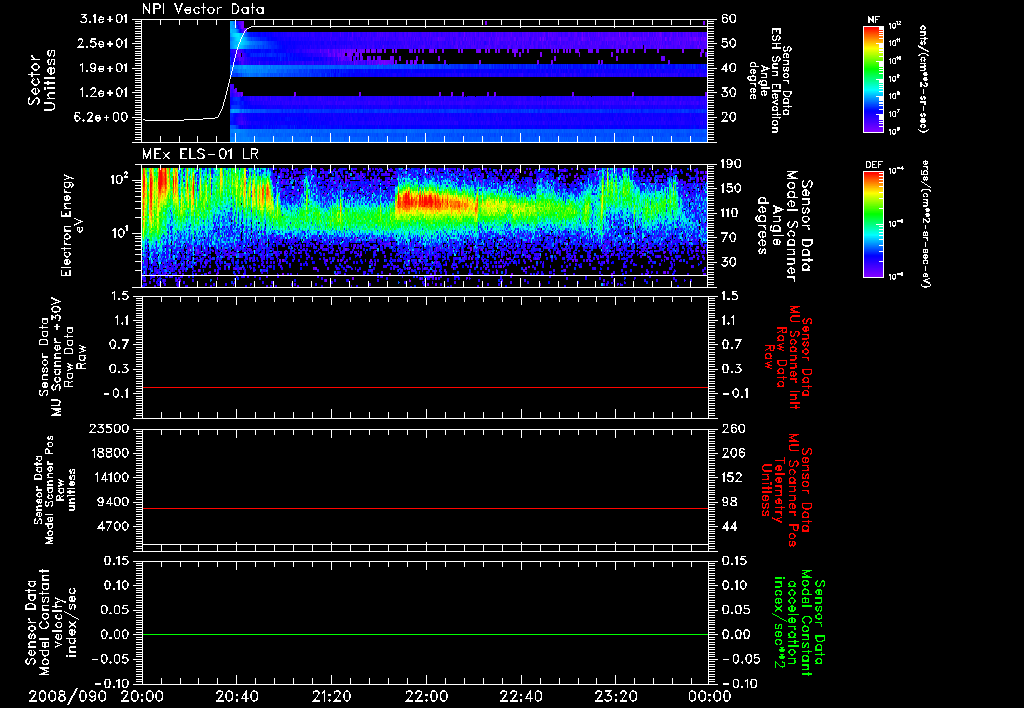This screenshot has height=708, width=1024.
Task: Click the 20:00 time tick label
Action: (142, 697)
